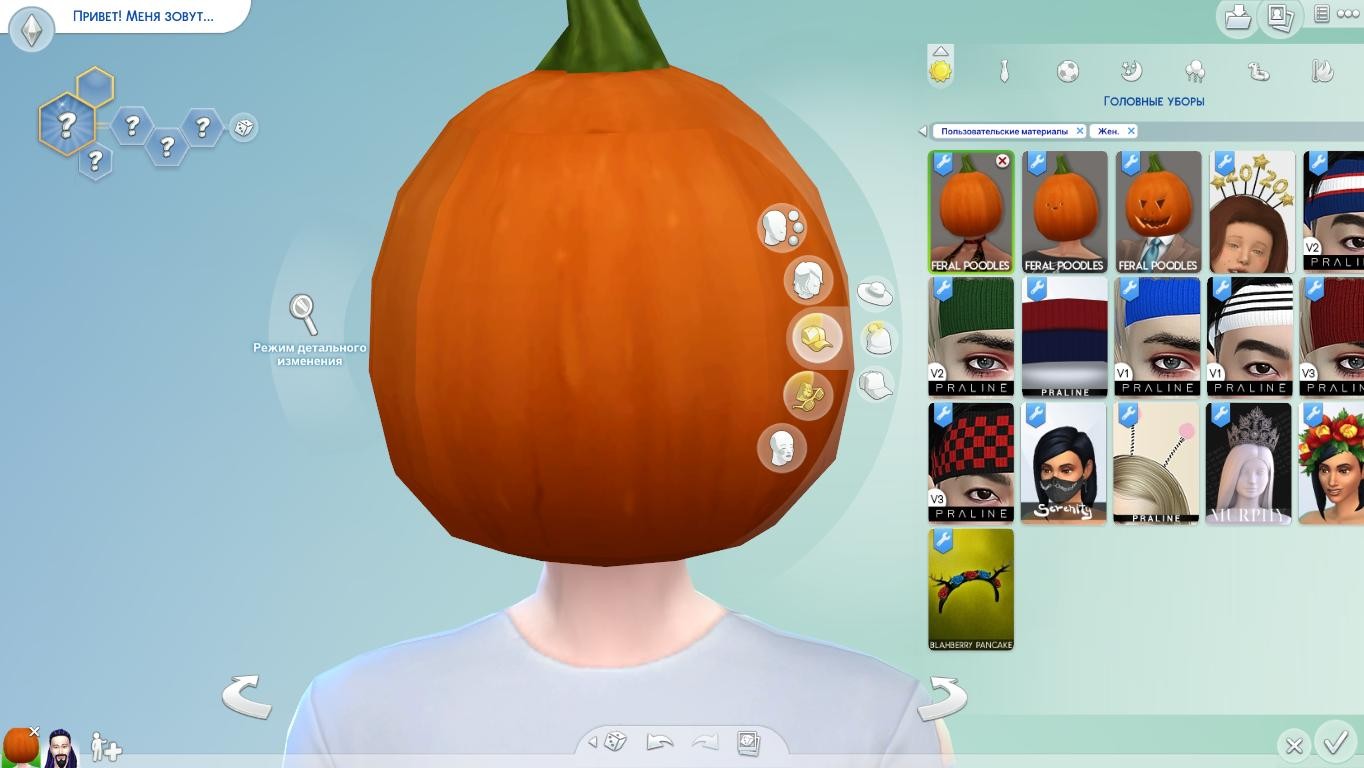This screenshot has height=768, width=1364.
Task: Remove the Пользовательские материалы filter tag
Action: tap(1080, 131)
